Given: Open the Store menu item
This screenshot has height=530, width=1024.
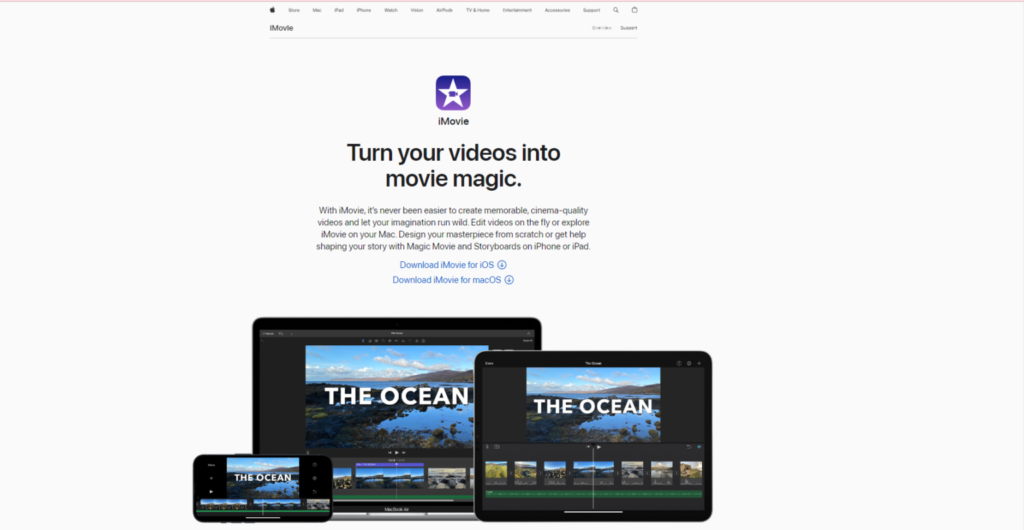Looking at the screenshot, I should pos(294,10).
